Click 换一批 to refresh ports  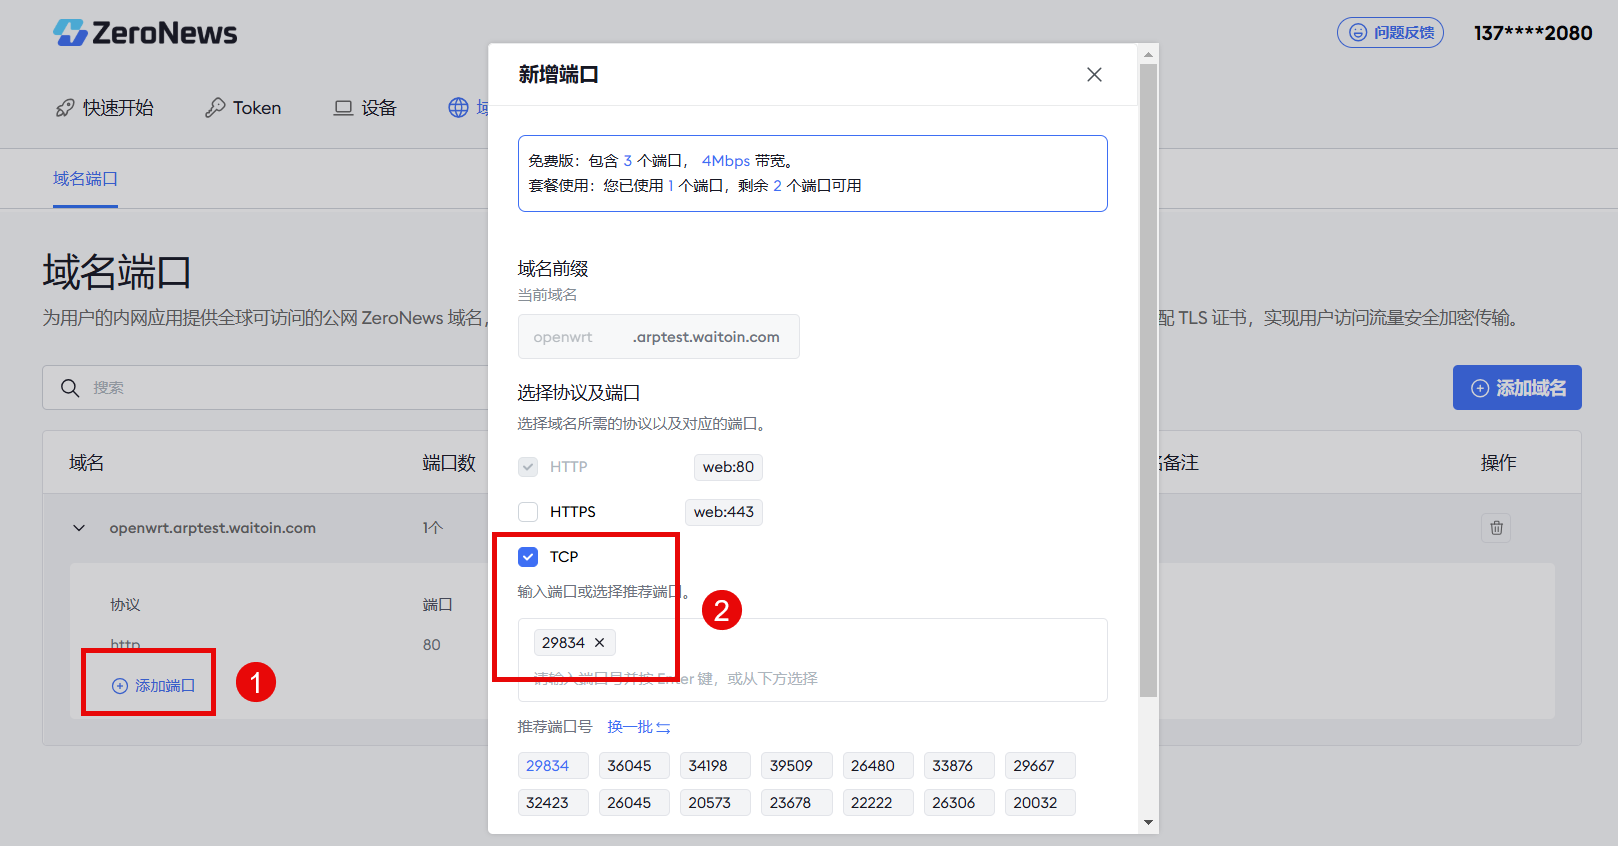pos(638,727)
